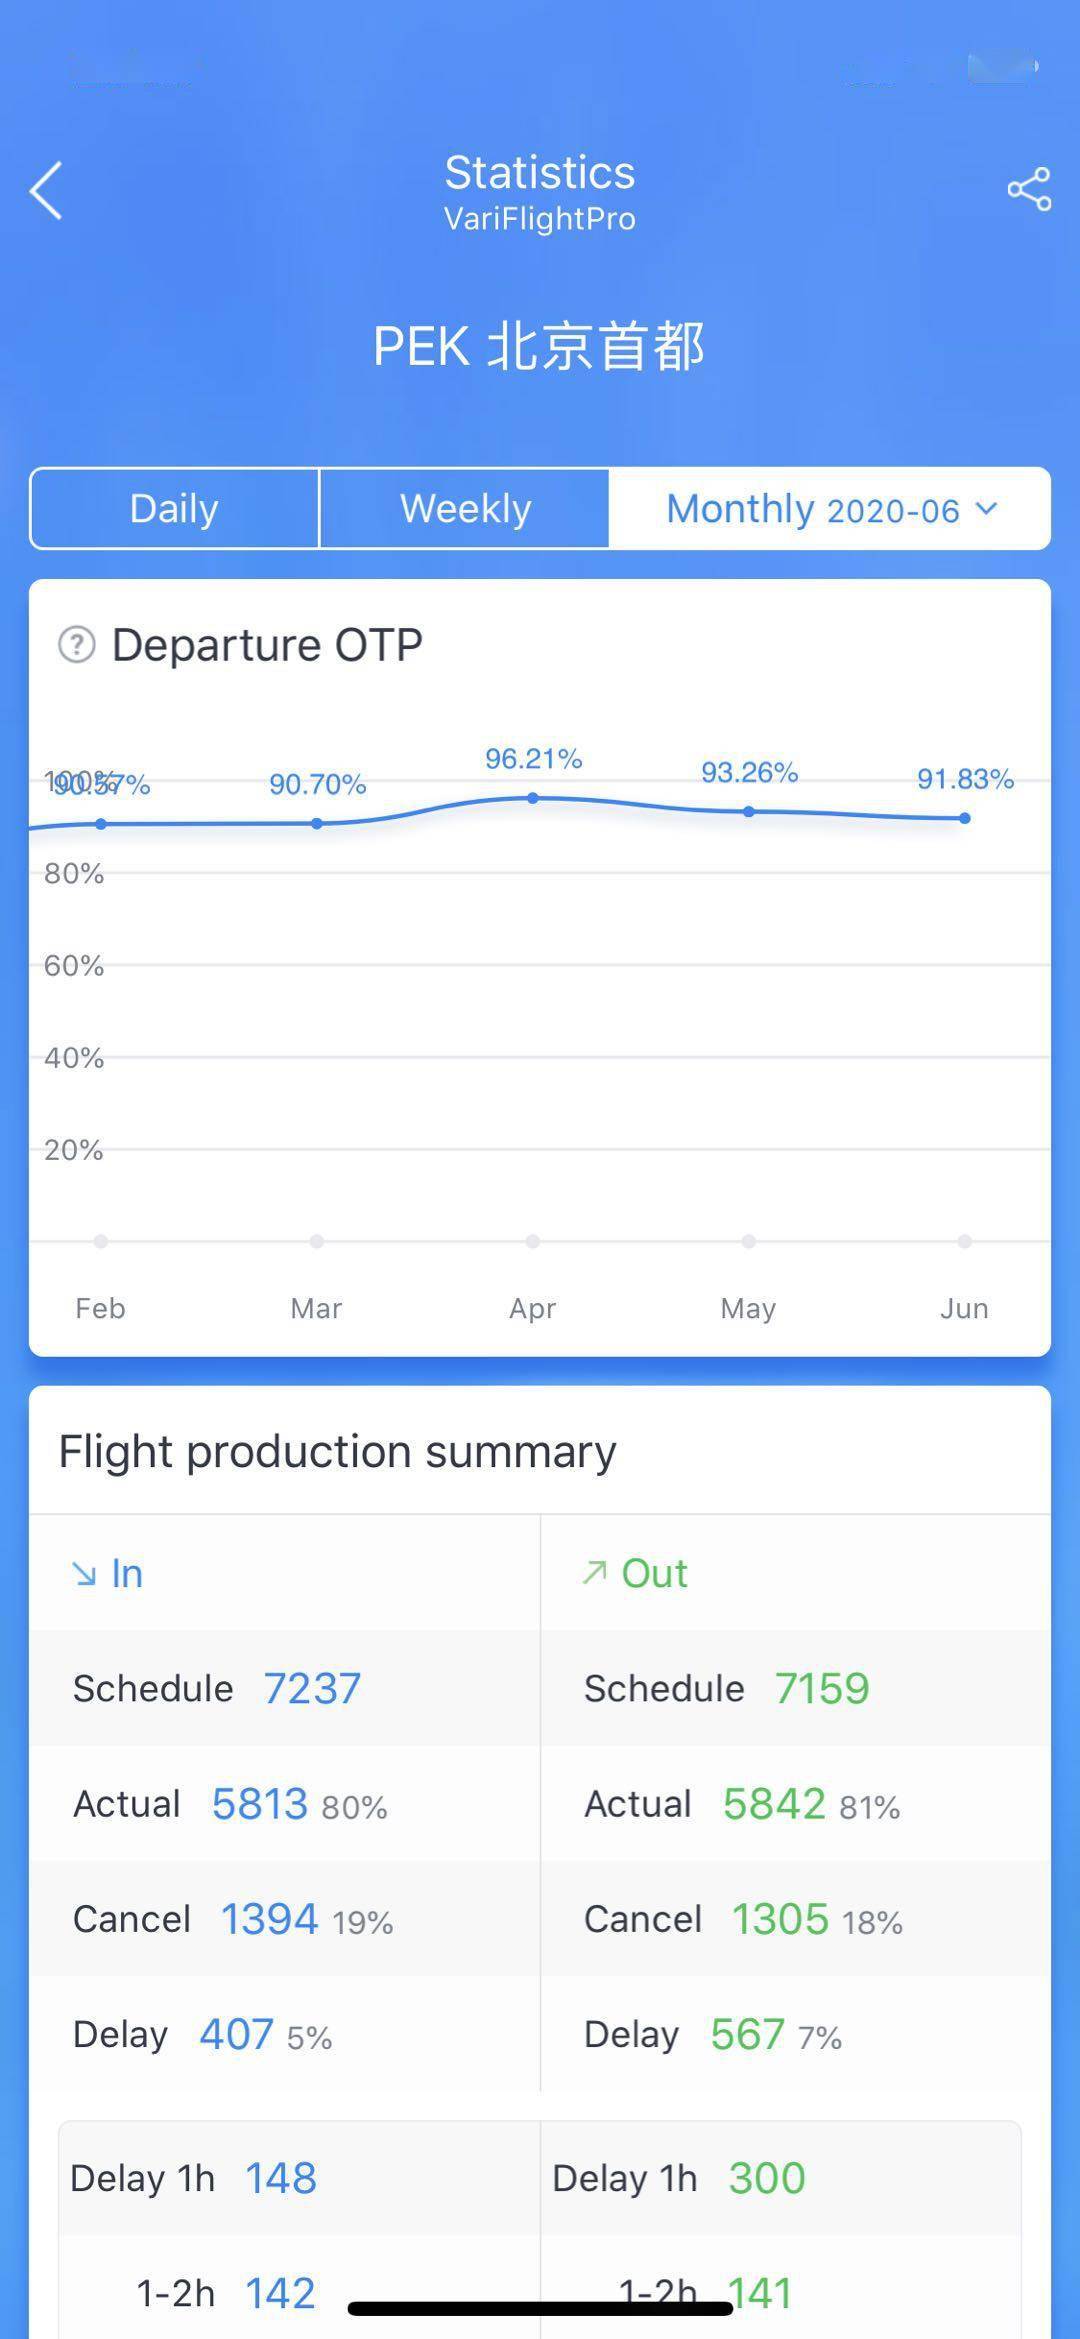The height and width of the screenshot is (2339, 1080).
Task: Switch to the Daily tab
Action: 174,509
